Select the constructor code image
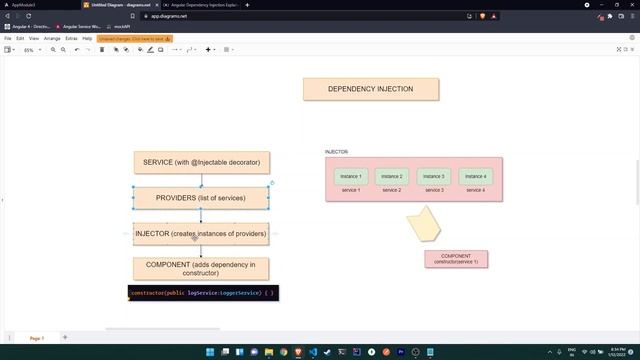Image resolution: width=640 pixels, height=360 pixels. point(203,293)
